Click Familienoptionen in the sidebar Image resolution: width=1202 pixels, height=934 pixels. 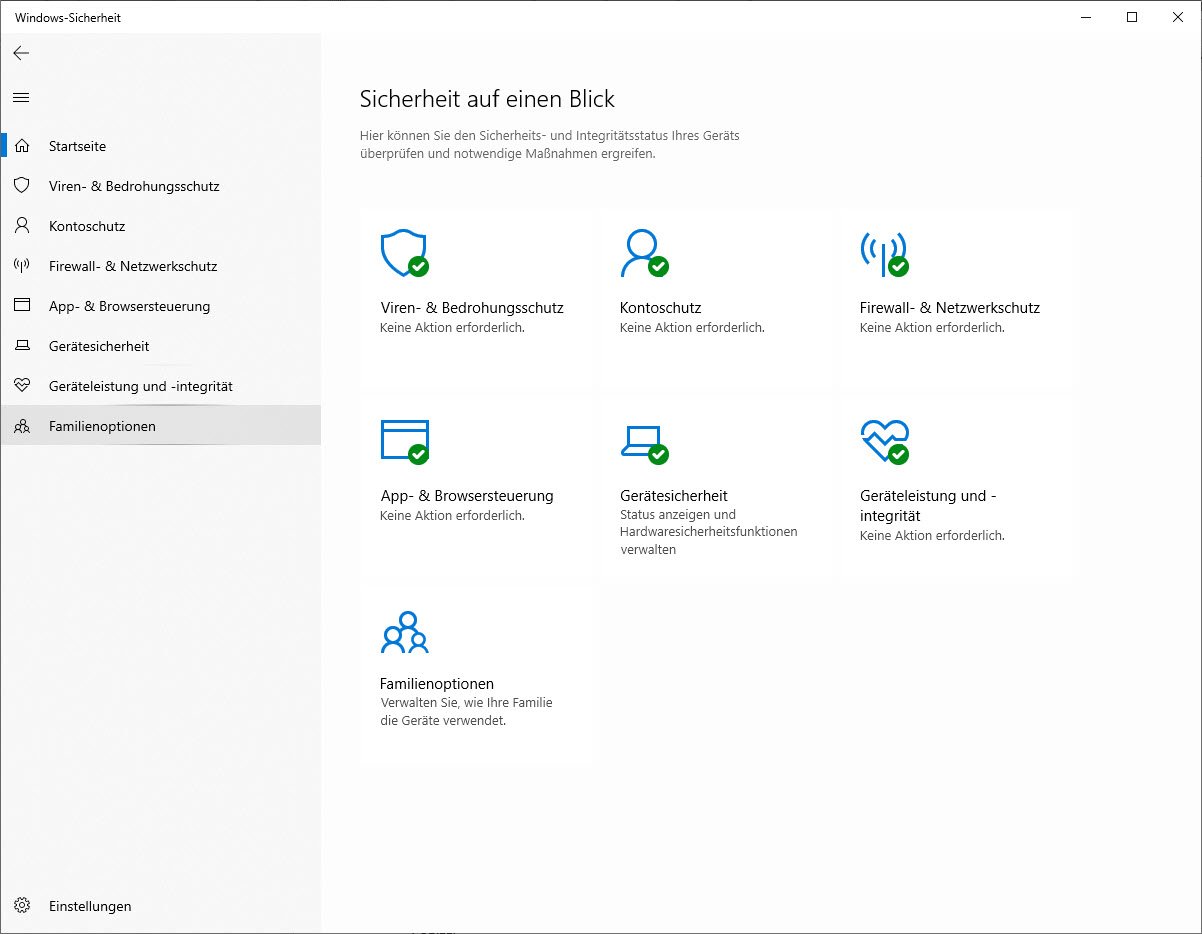point(102,426)
